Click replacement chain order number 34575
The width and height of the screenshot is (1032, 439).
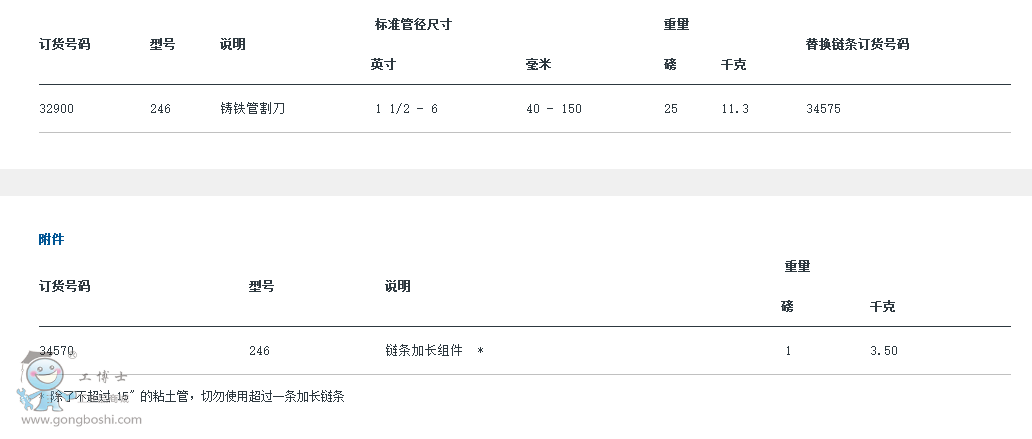tap(823, 109)
